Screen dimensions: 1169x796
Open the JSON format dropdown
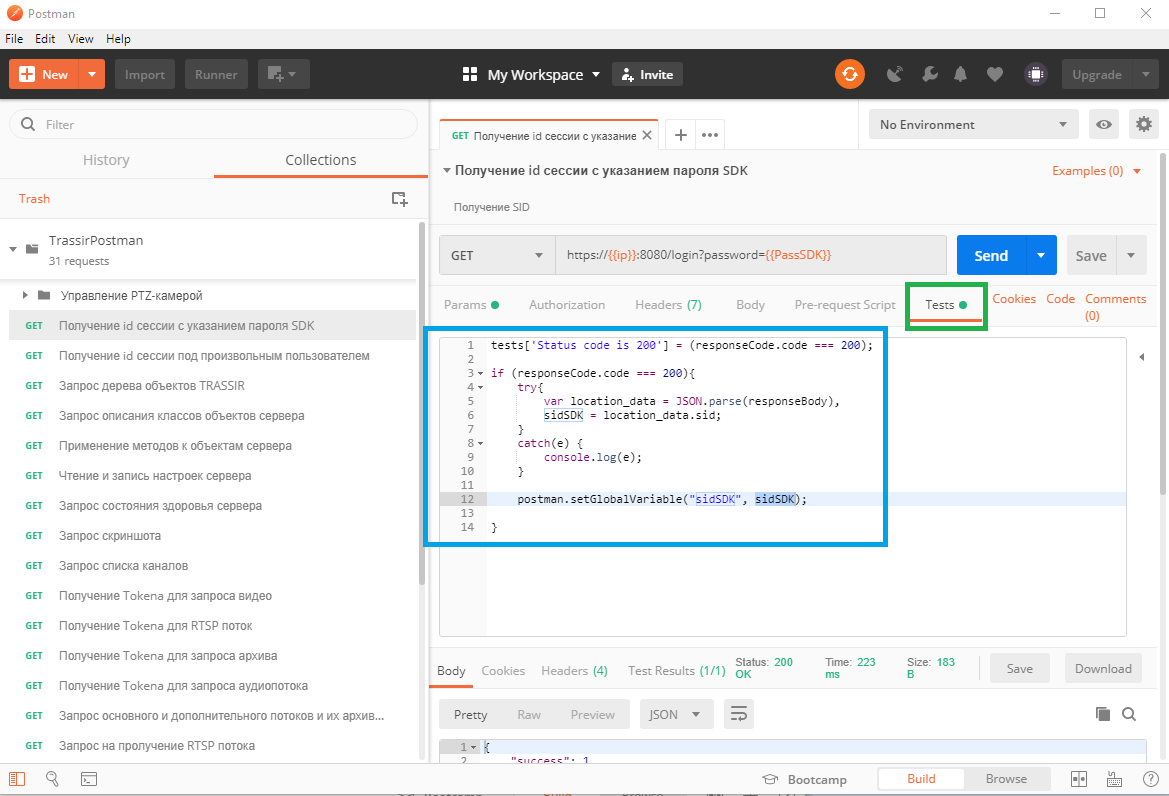tap(676, 714)
